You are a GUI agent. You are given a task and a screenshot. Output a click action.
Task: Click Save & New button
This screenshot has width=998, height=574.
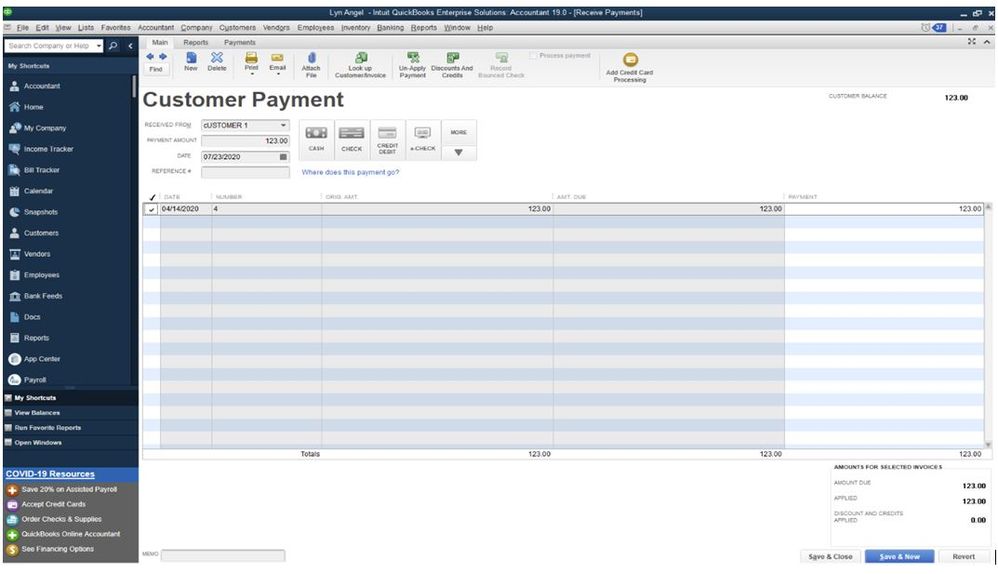click(899, 557)
